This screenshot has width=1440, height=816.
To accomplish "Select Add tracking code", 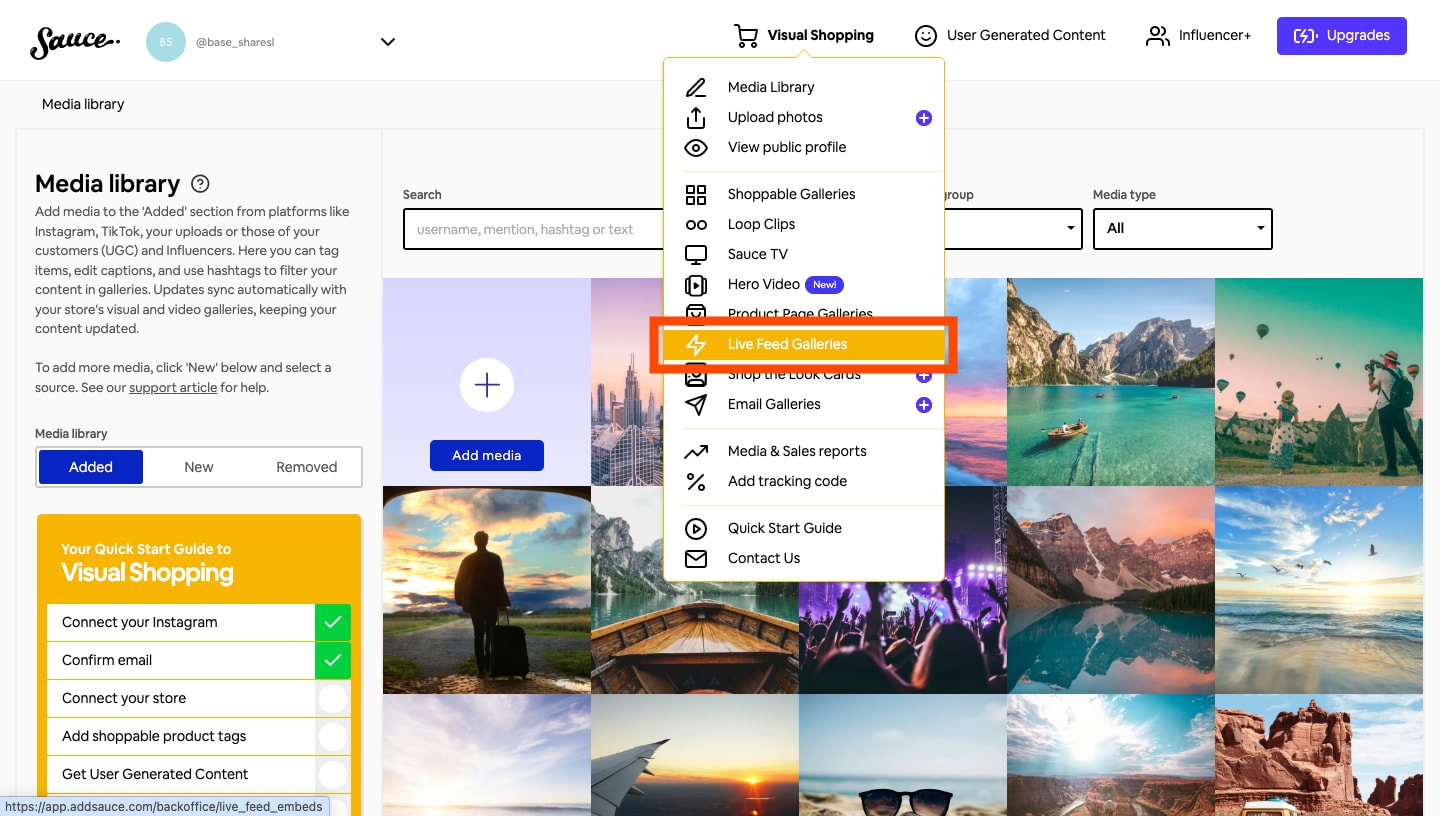I will [x=787, y=481].
